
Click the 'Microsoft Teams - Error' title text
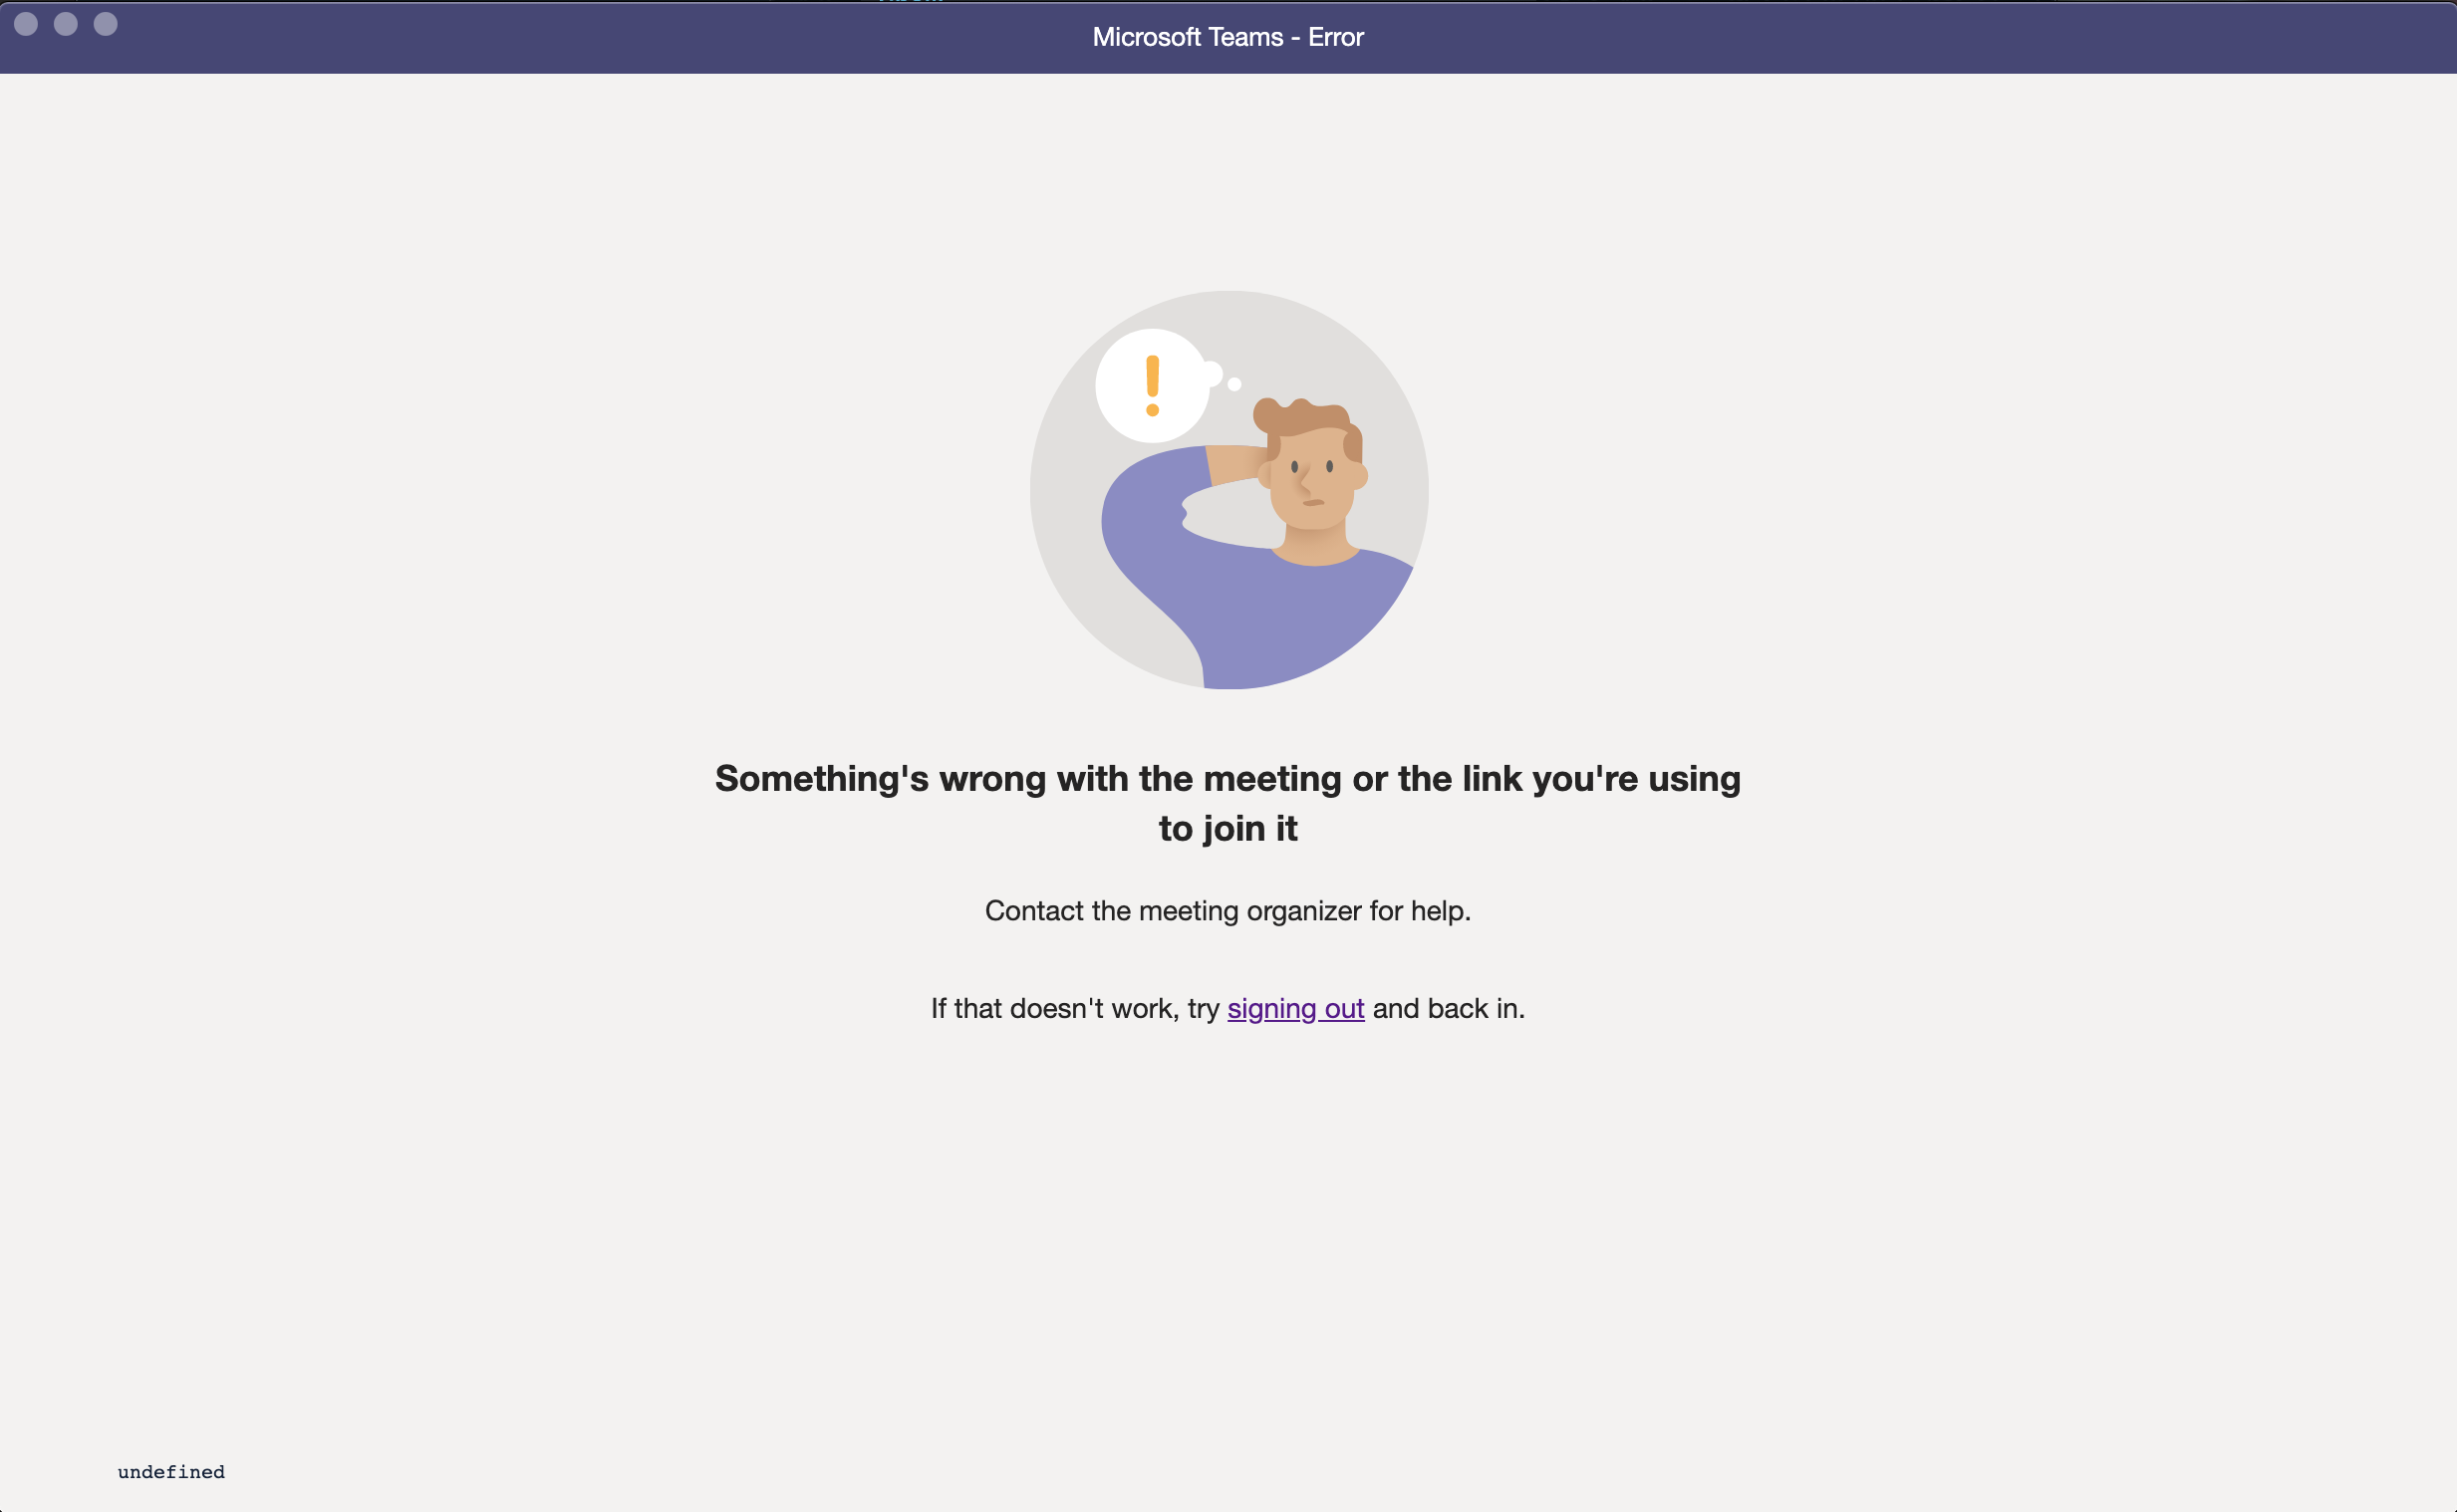[1228, 37]
